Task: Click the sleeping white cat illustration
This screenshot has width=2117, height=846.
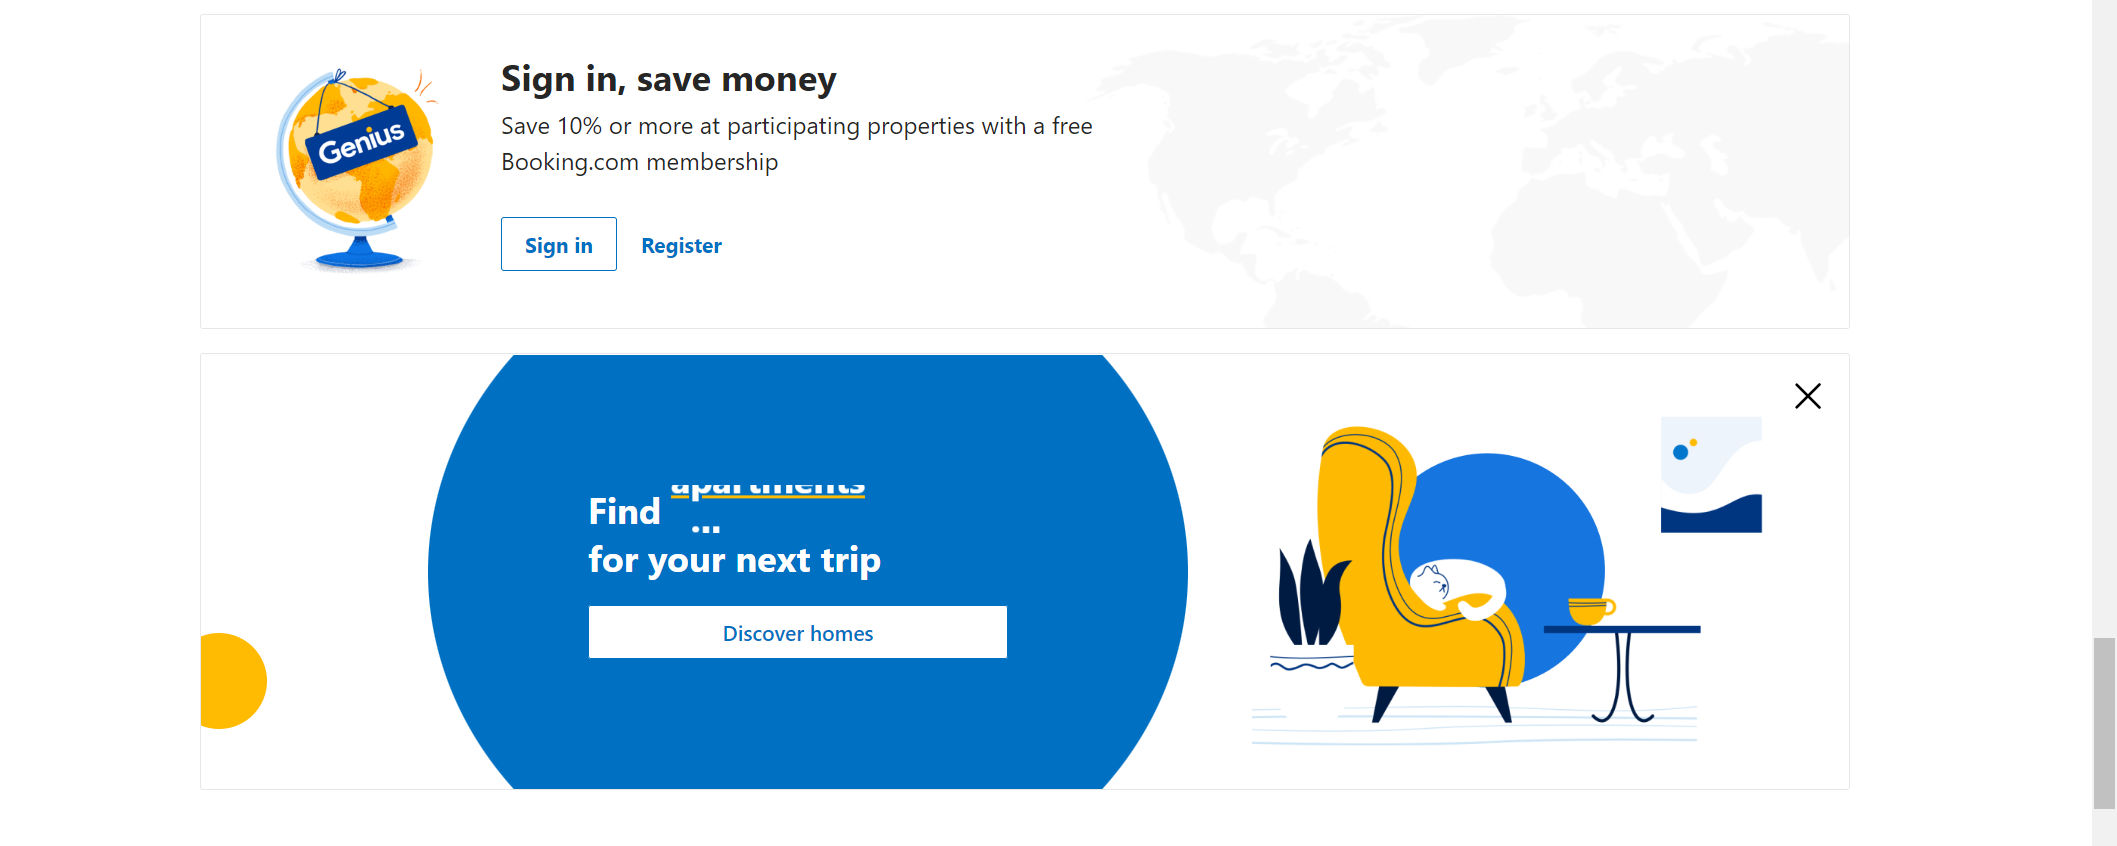Action: [x=1458, y=588]
